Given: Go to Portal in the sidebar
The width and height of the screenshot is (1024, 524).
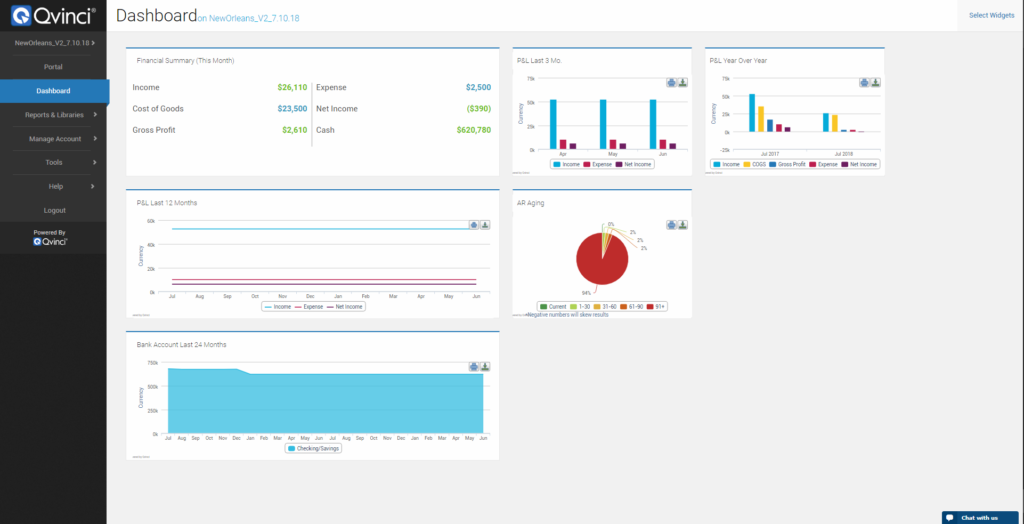Looking at the screenshot, I should [x=54, y=67].
